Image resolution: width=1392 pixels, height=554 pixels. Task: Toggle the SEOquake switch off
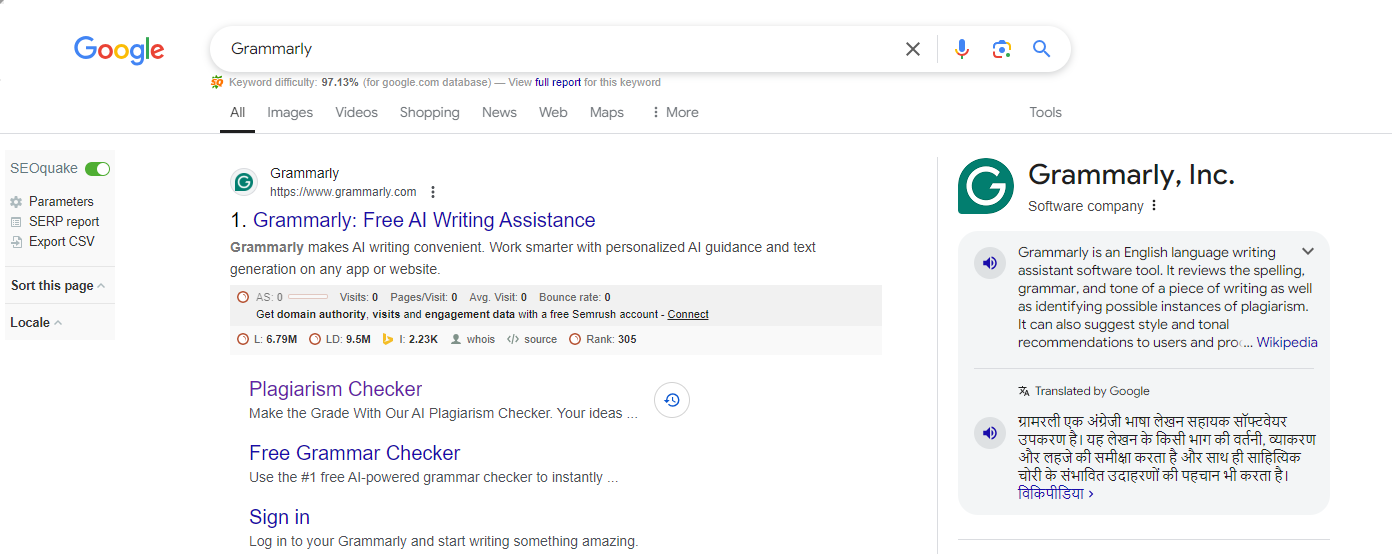point(97,169)
